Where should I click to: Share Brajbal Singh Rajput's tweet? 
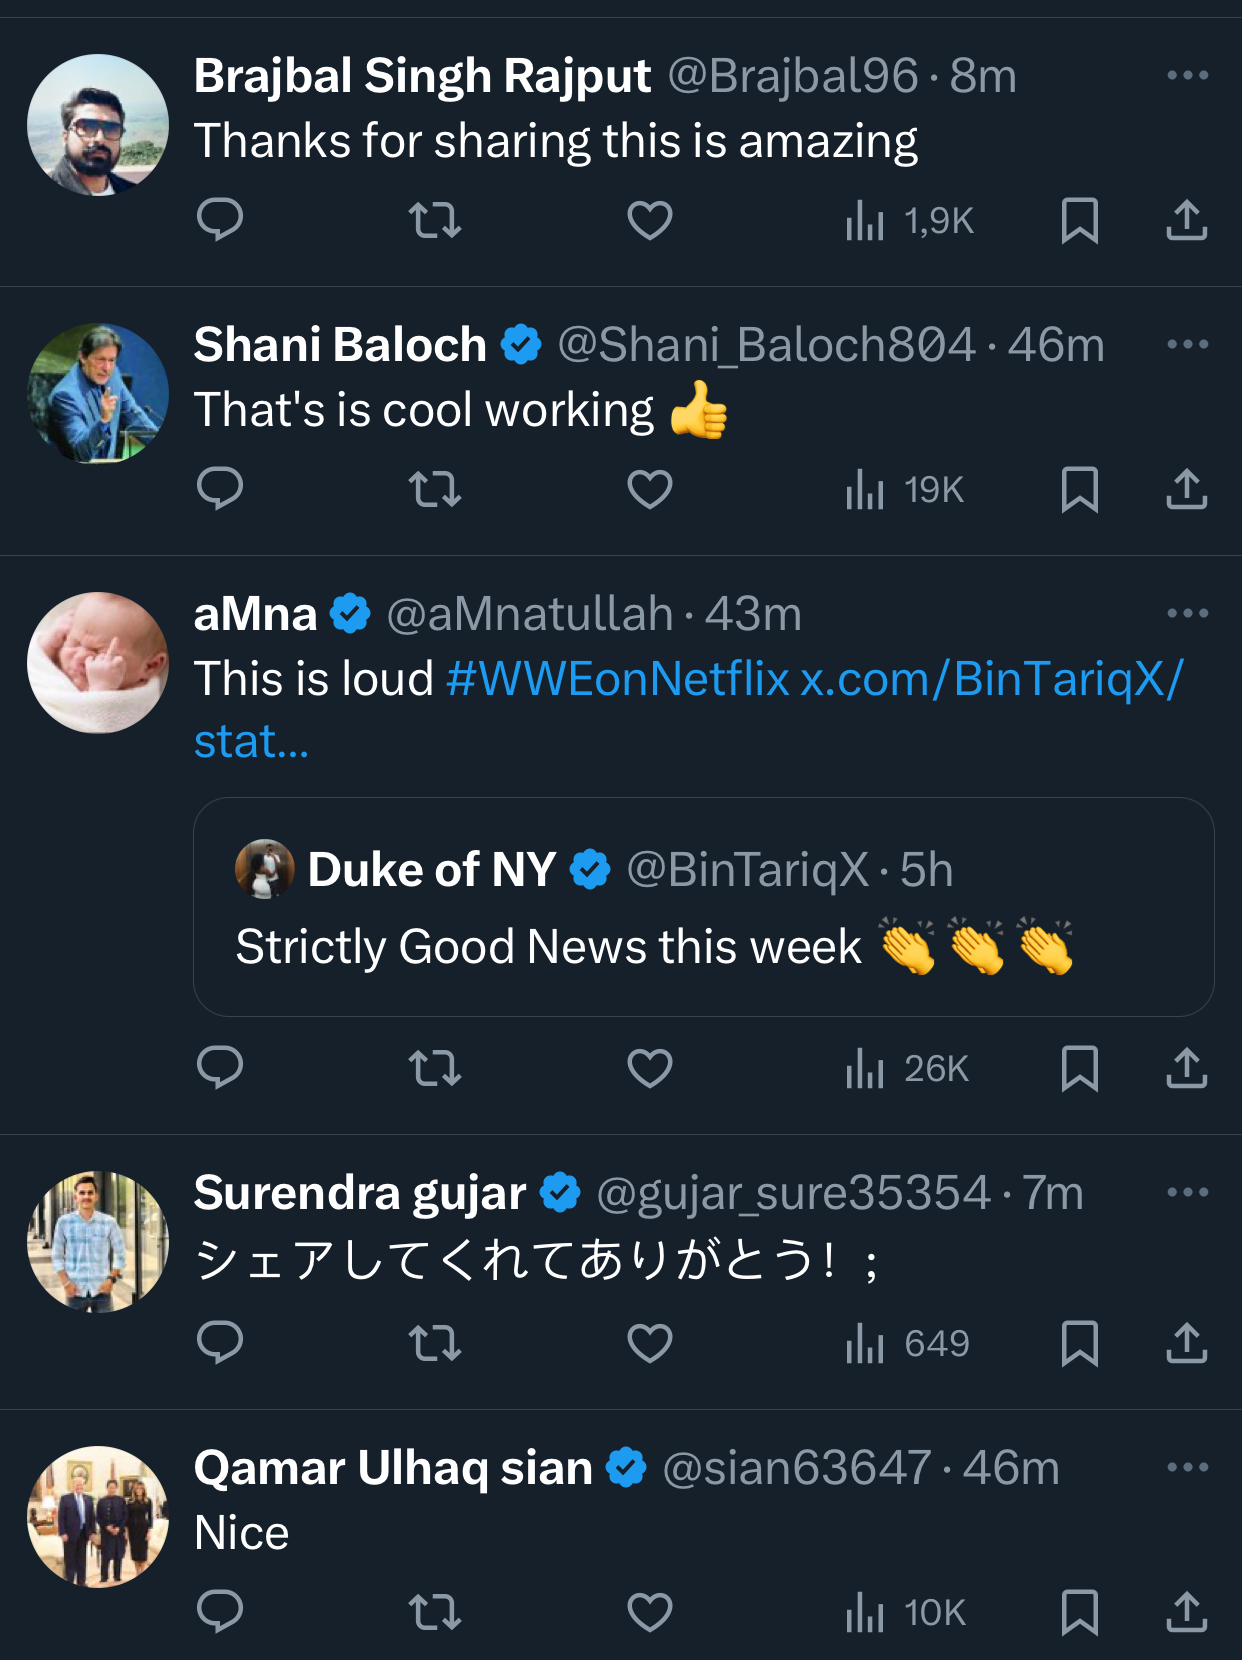click(x=1186, y=220)
